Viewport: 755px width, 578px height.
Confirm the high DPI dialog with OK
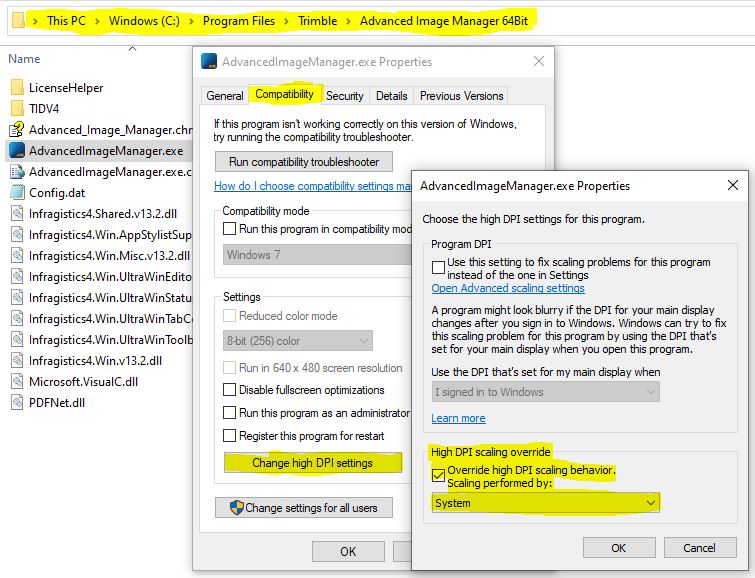619,548
